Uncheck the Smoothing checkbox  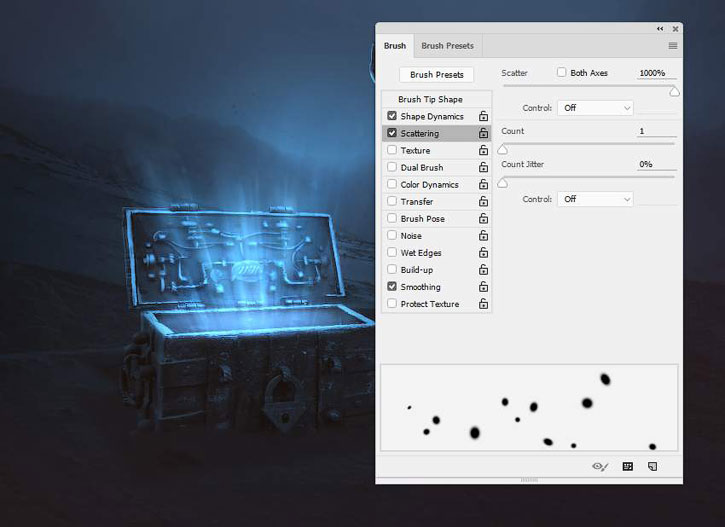pos(392,286)
